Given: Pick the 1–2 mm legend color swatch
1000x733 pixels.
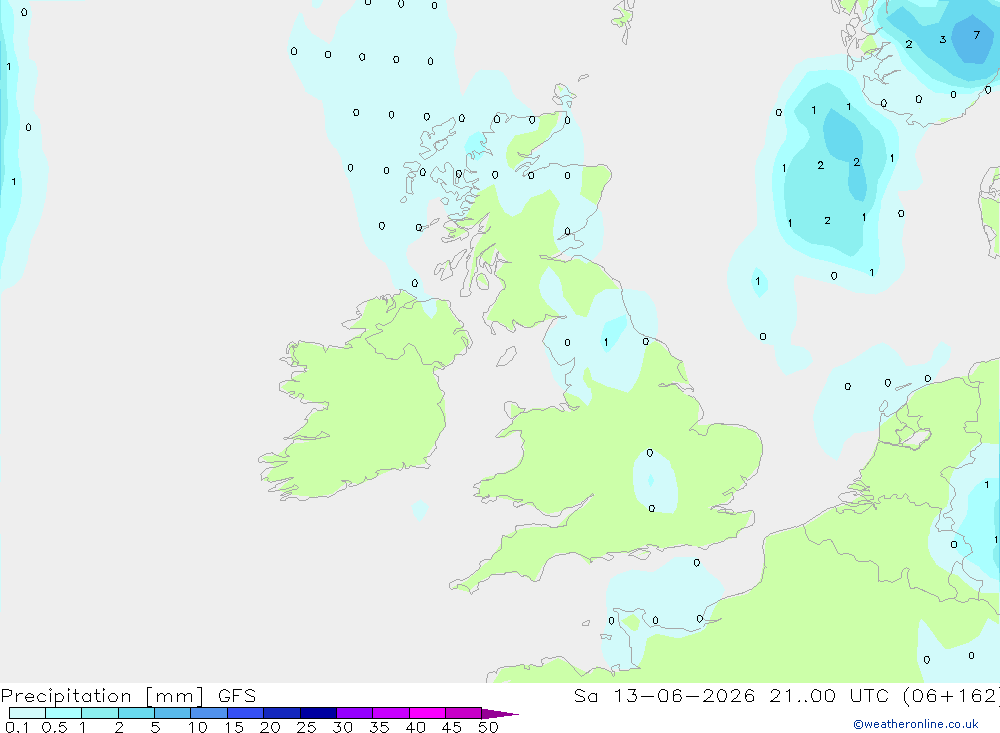Looking at the screenshot, I should click(100, 713).
